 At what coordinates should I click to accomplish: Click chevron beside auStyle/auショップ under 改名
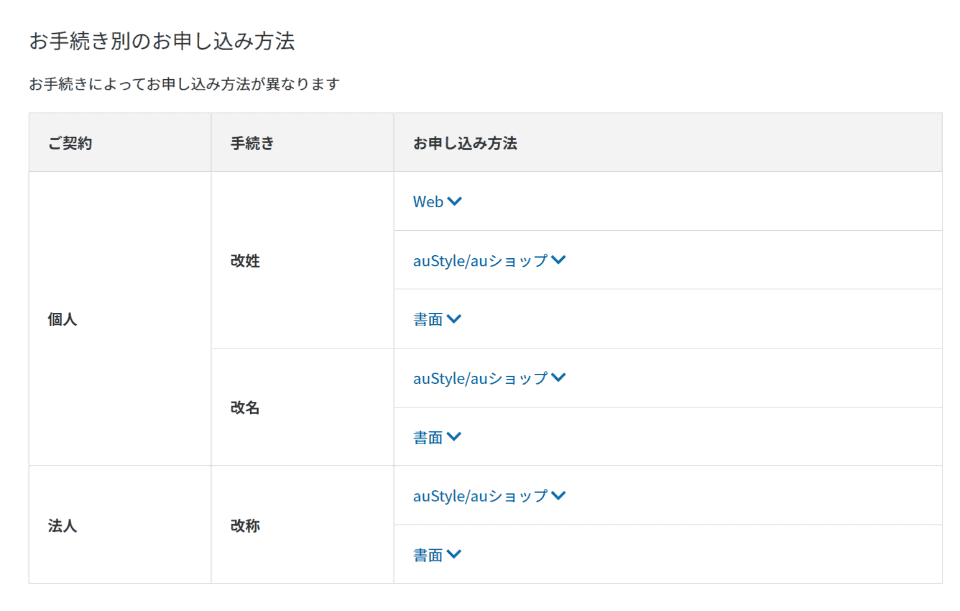558,377
